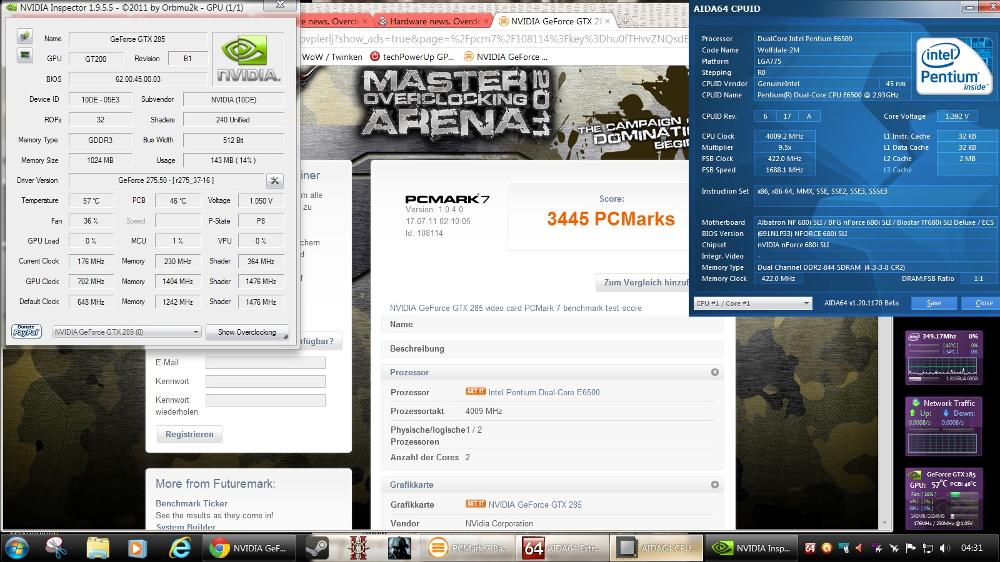Open driver profile settings (wrench icon)
The height and width of the screenshot is (562, 1000).
click(275, 181)
